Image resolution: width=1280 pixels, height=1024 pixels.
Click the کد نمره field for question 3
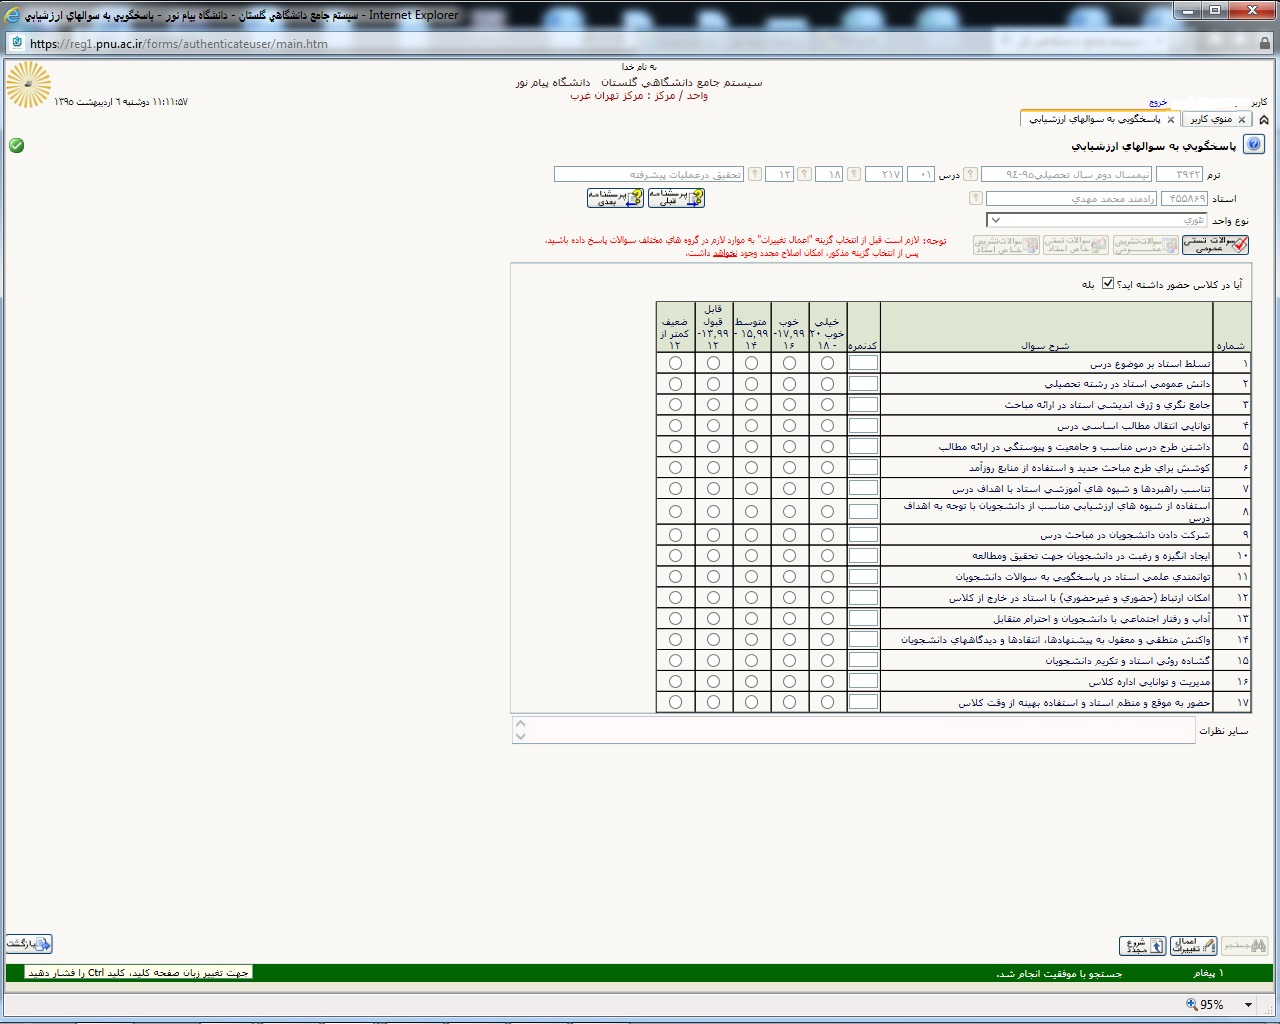863,405
